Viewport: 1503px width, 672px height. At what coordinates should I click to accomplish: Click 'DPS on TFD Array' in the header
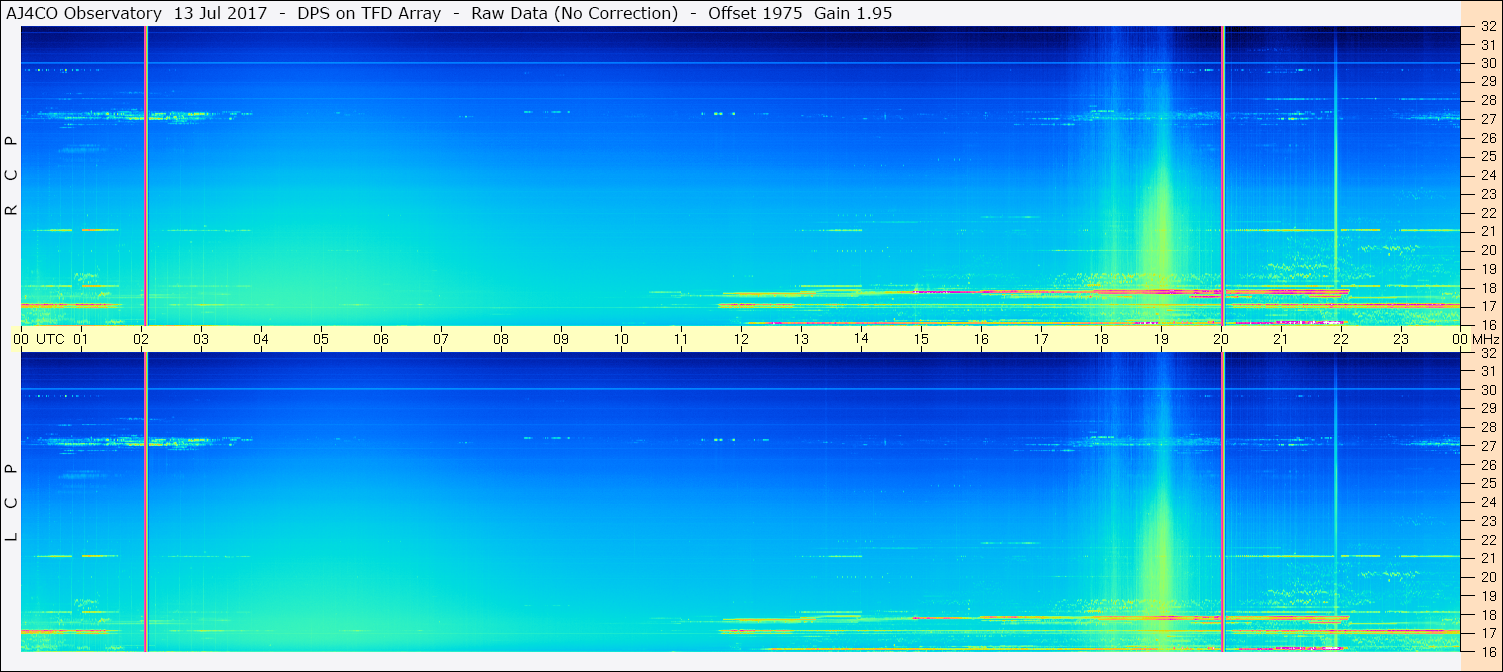(369, 13)
